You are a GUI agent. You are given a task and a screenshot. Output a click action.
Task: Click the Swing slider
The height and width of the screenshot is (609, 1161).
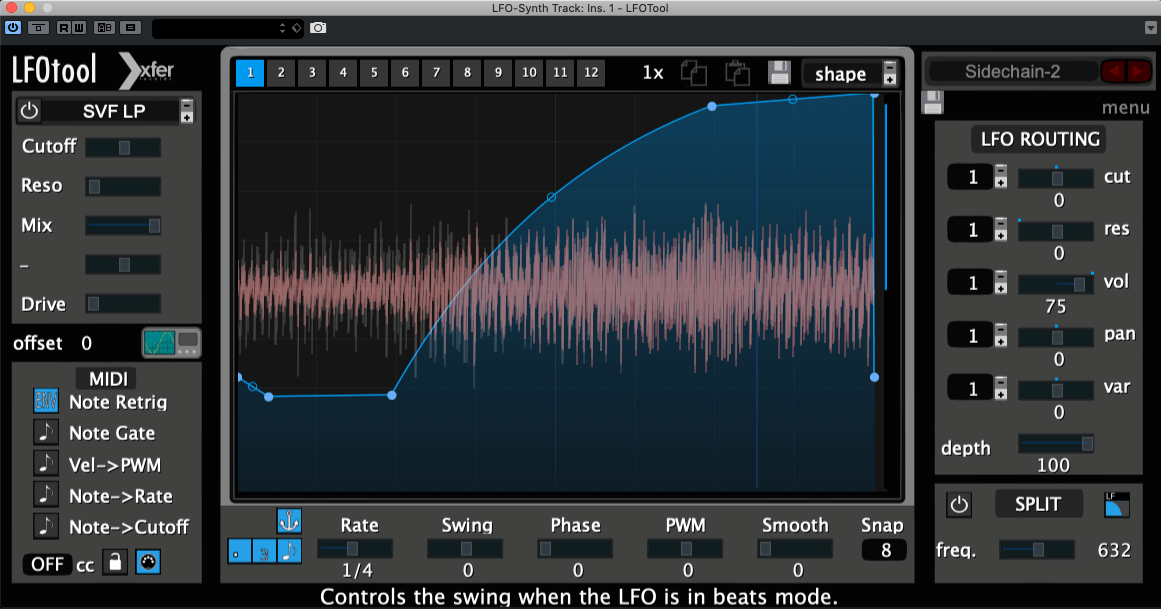point(465,549)
